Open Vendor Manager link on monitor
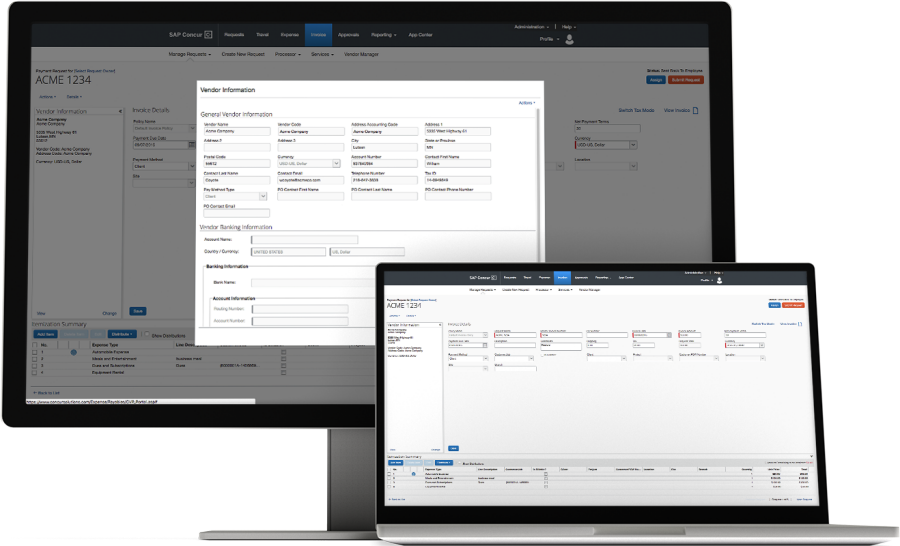Screen dimensions: 900x546 [x=361, y=54]
